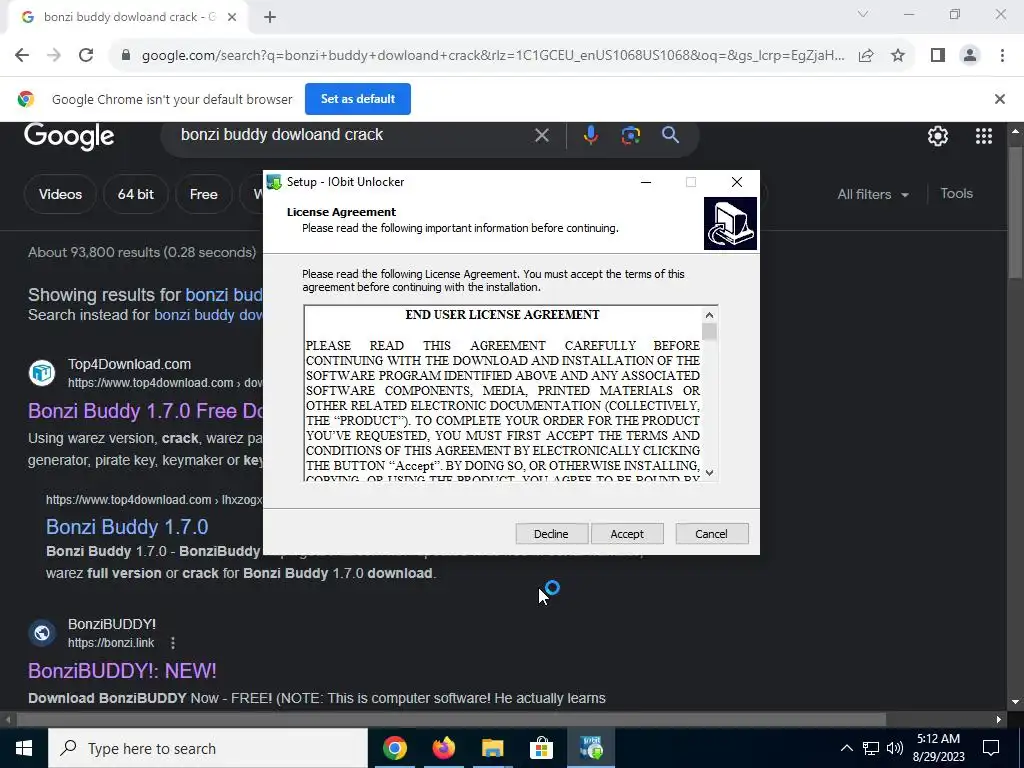This screenshot has height=768, width=1024.
Task: Show hidden system tray icons
Action: click(846, 748)
